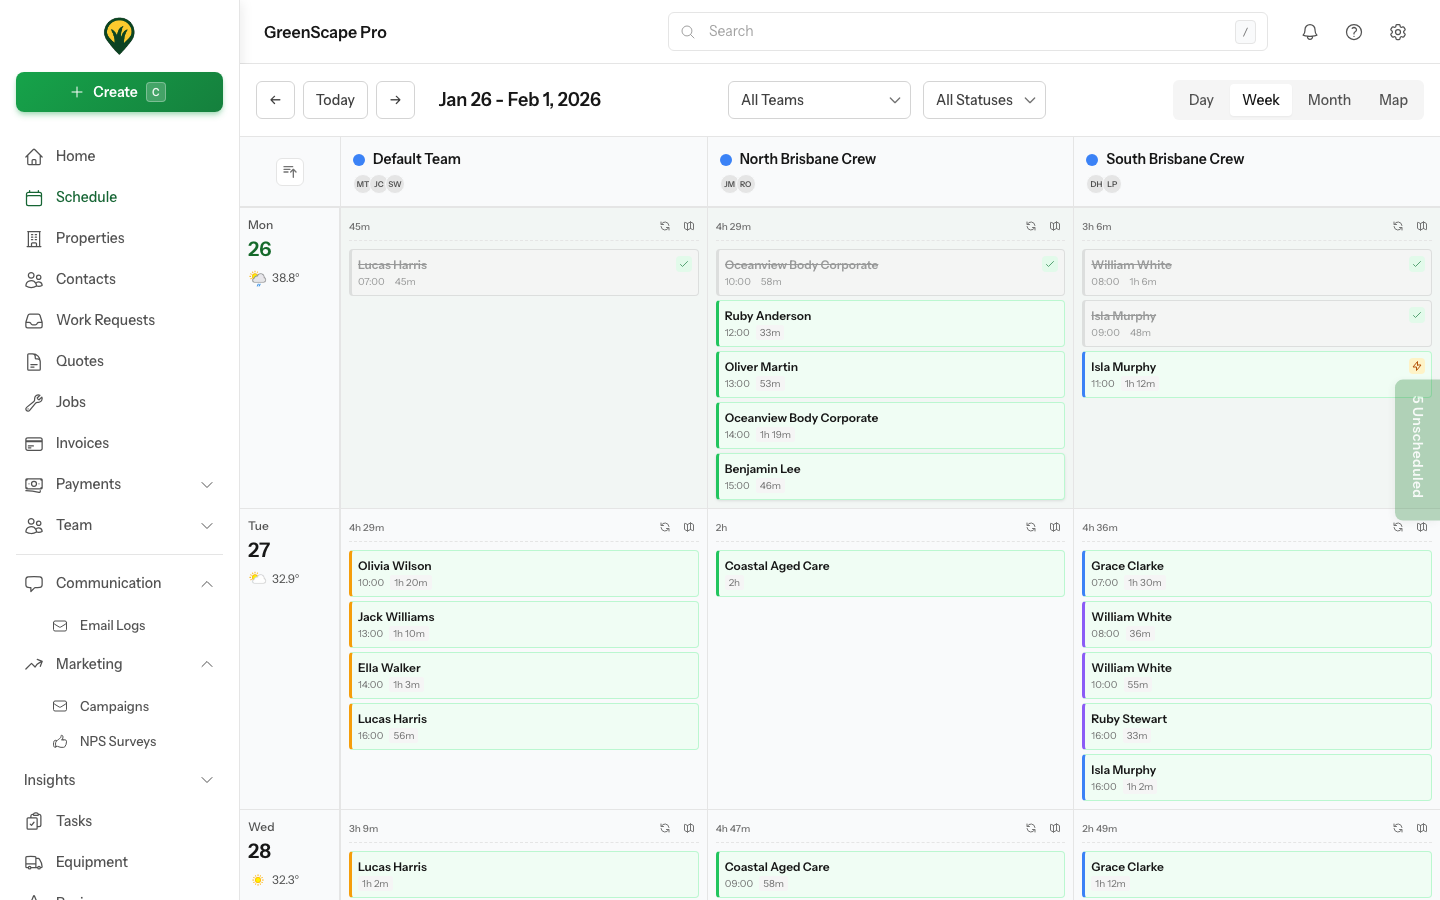Switch to the Day view tab
The width and height of the screenshot is (1440, 900).
1201,100
